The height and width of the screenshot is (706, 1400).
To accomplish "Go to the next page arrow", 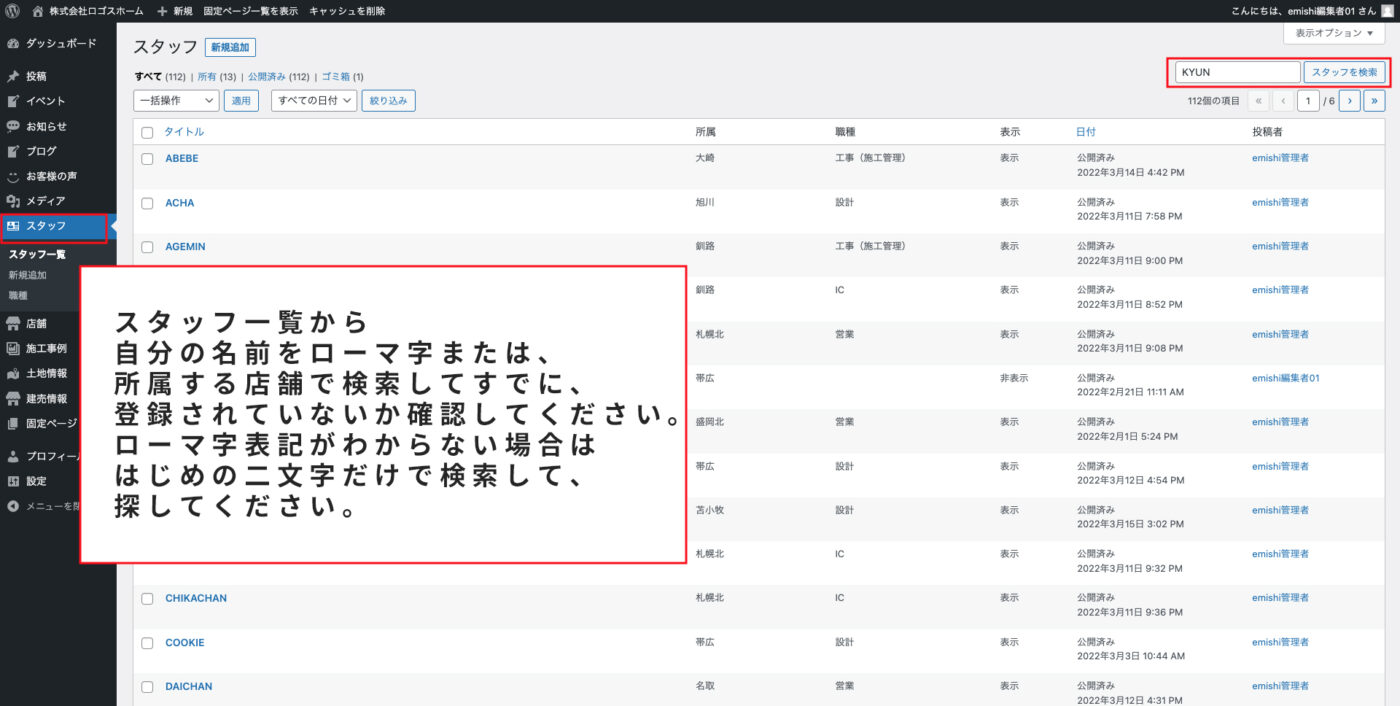I will click(1349, 101).
